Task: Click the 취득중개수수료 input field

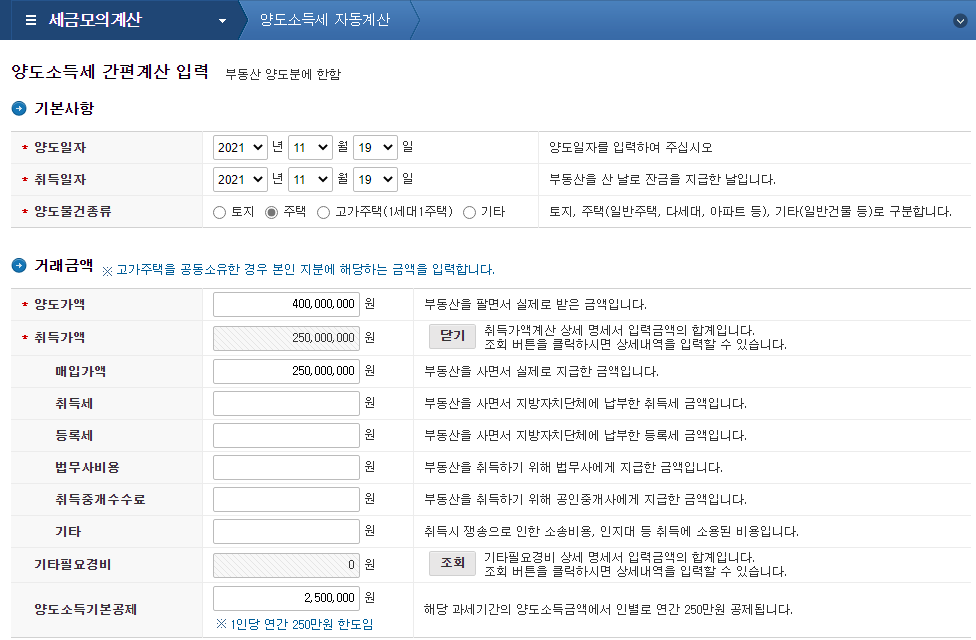Action: tap(286, 499)
